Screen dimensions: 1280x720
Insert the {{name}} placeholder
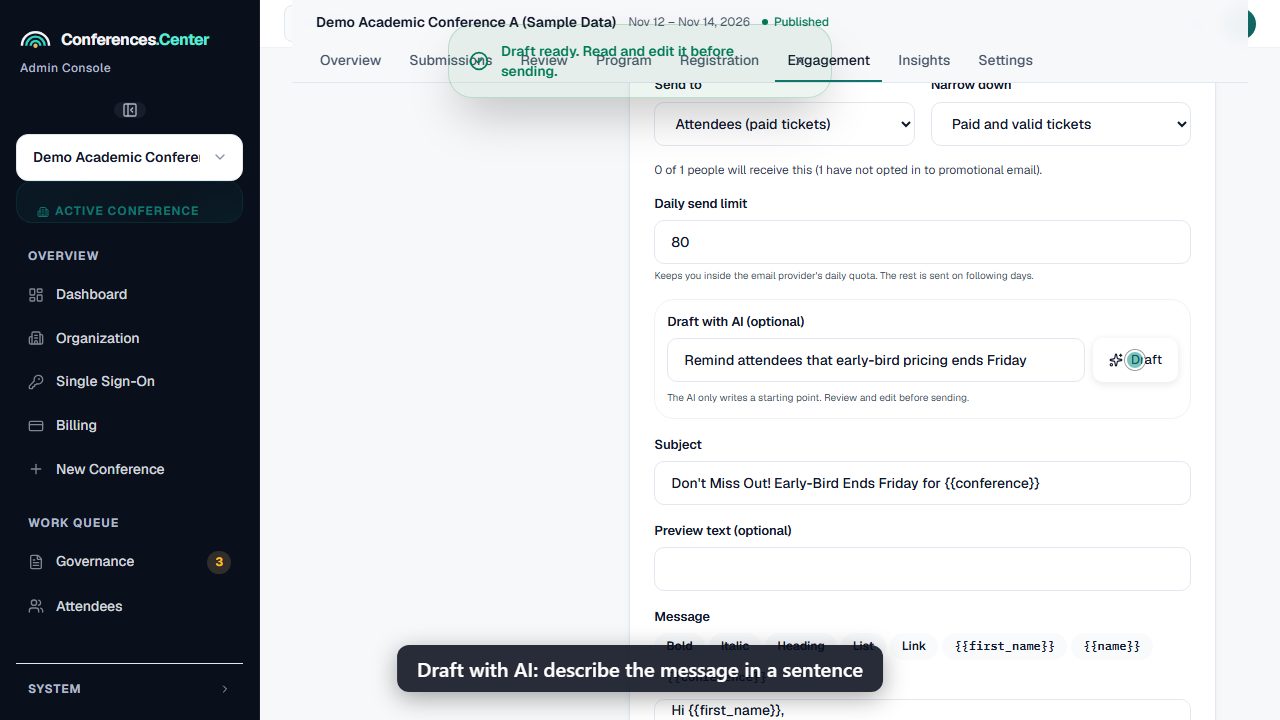pos(1112,646)
